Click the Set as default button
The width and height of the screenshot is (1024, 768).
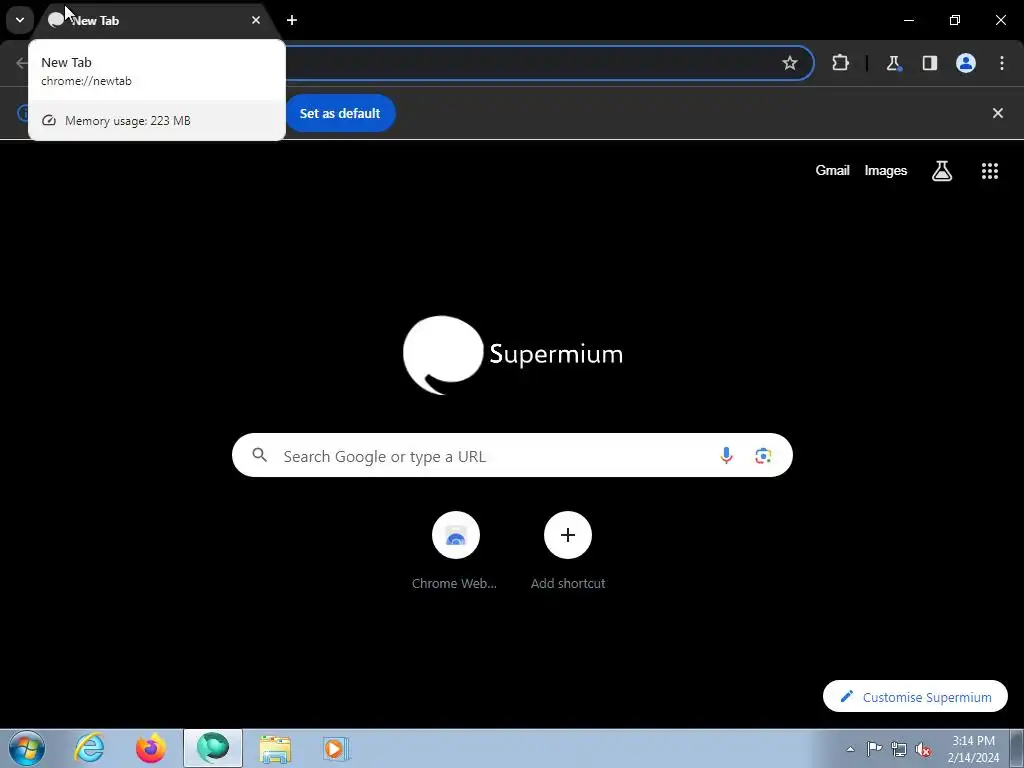[340, 113]
